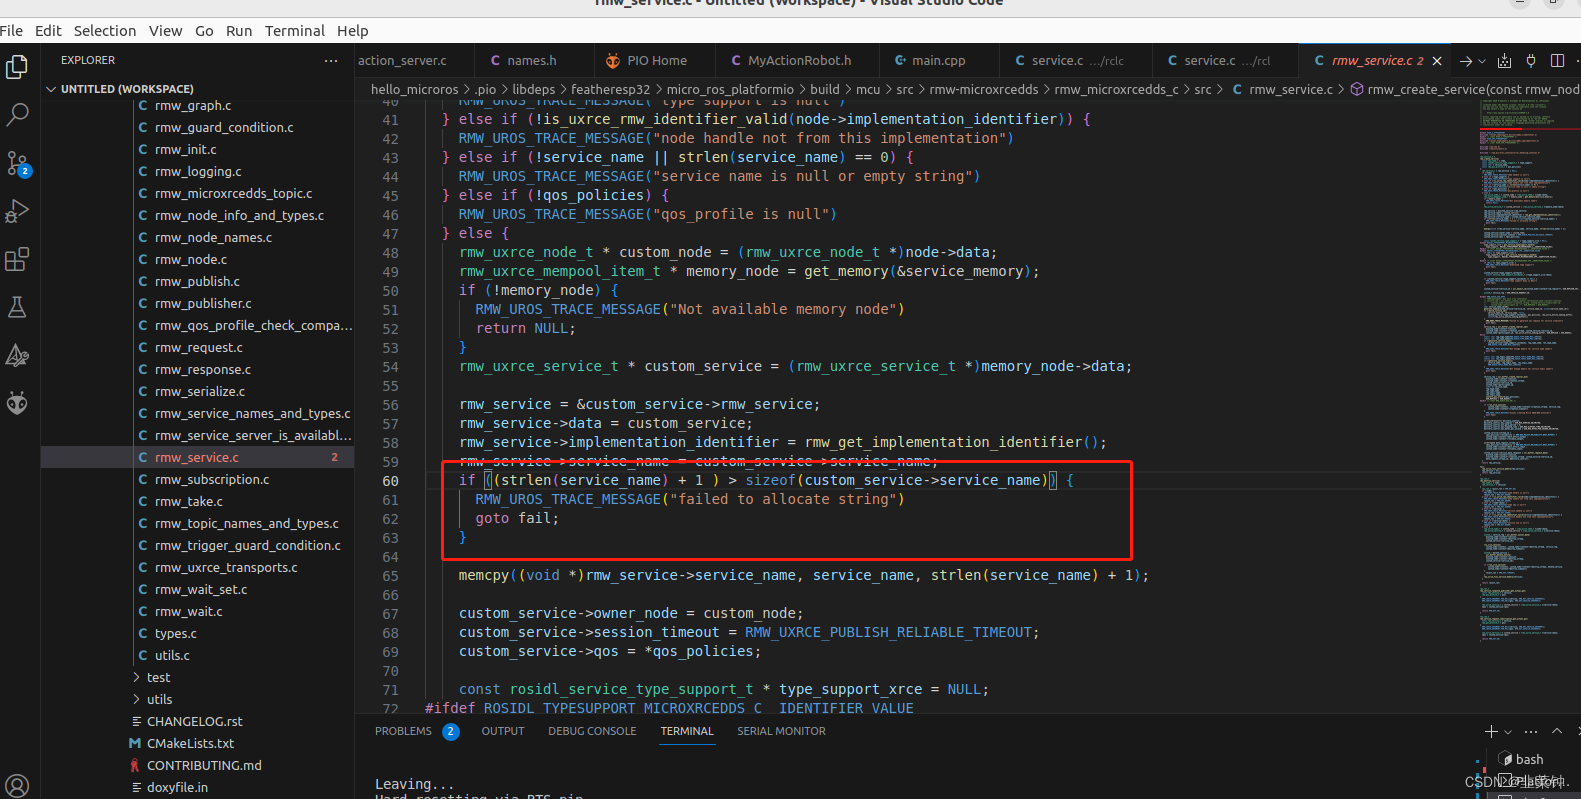Create a new terminal with plus icon
Image resolution: width=1581 pixels, height=799 pixels.
pyautogui.click(x=1491, y=732)
